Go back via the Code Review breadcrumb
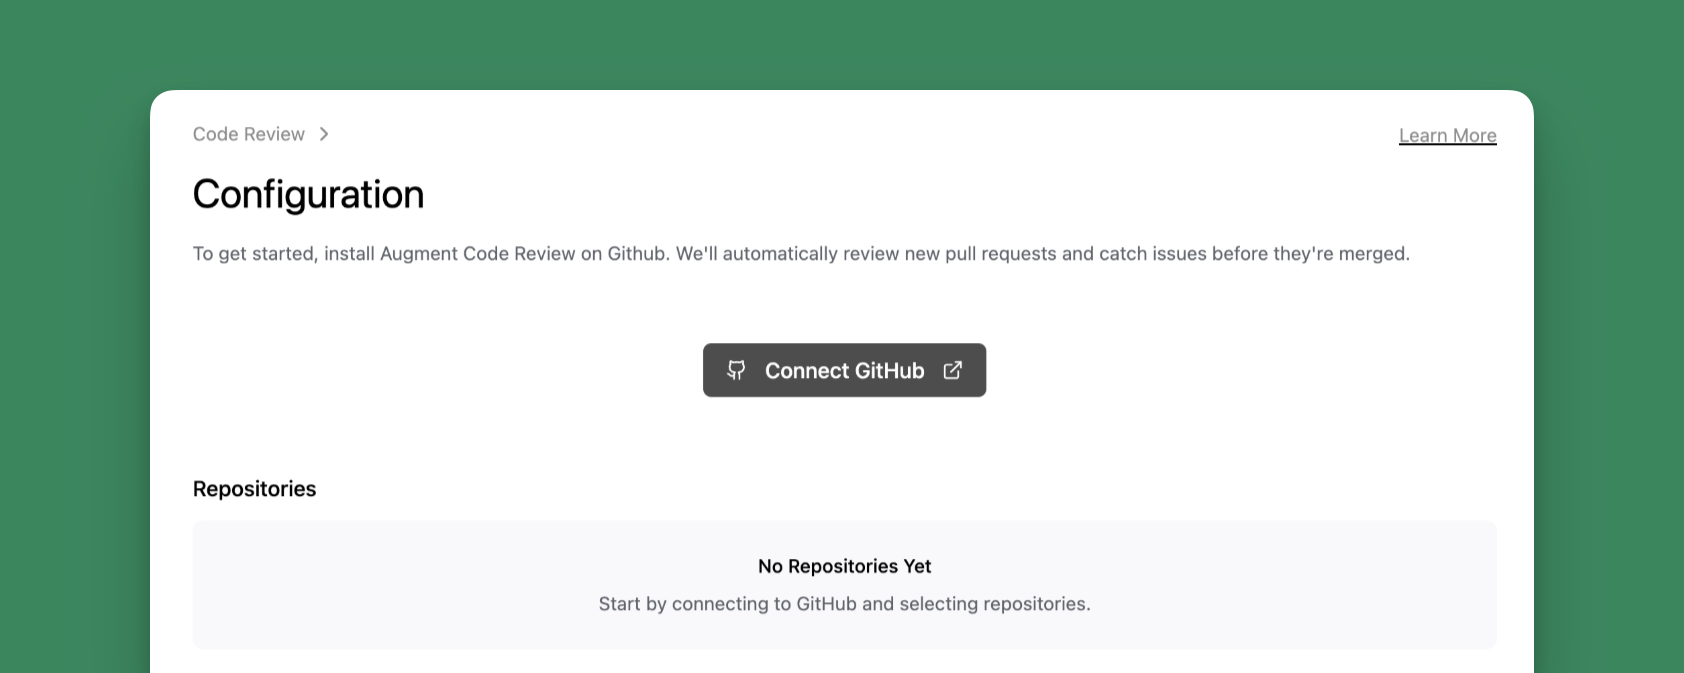The width and height of the screenshot is (1684, 673). [x=248, y=133]
